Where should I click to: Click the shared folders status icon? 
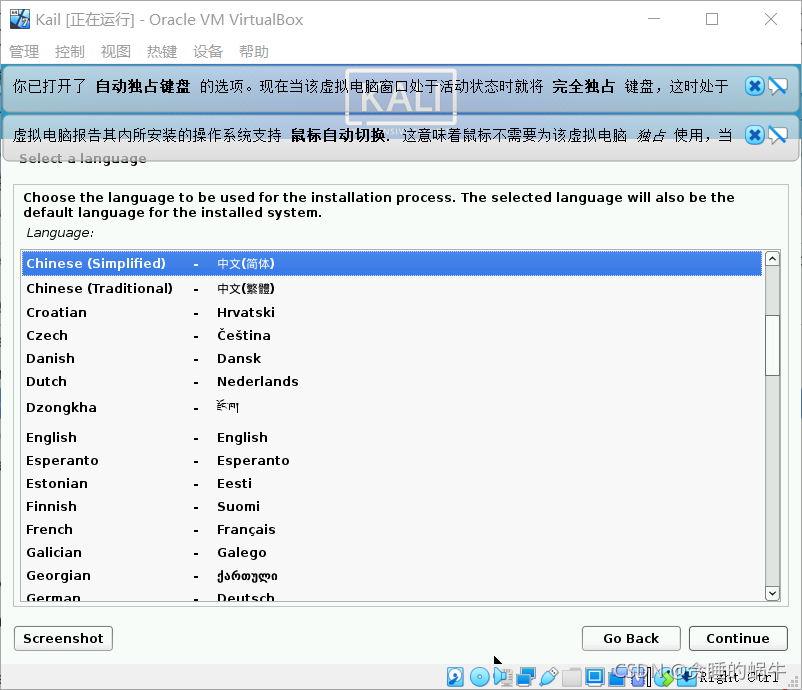click(x=571, y=677)
